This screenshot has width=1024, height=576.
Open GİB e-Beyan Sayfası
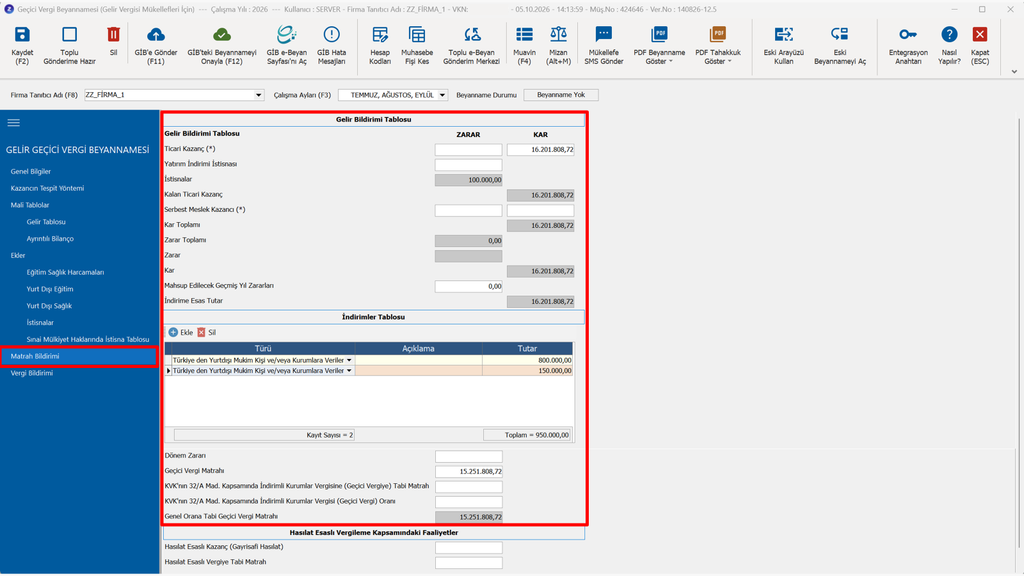pos(287,44)
